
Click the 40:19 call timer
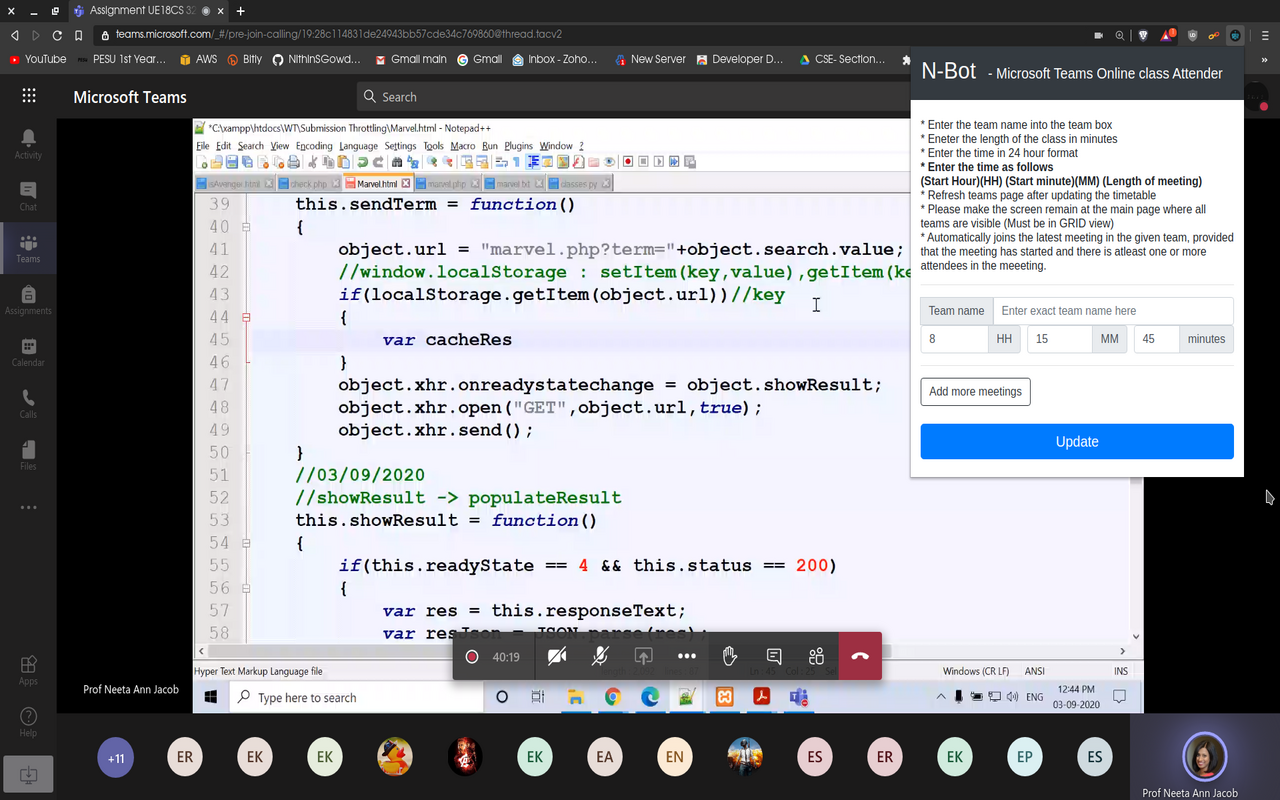[x=506, y=657]
